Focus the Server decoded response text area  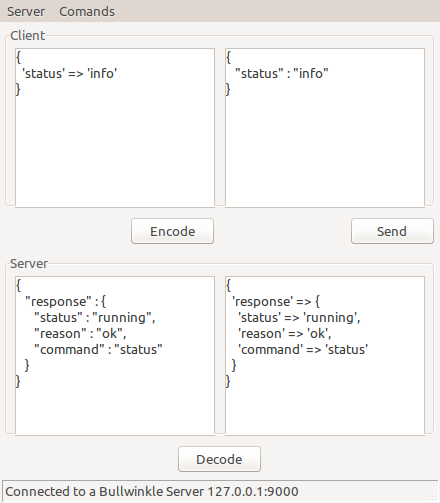click(x=325, y=356)
